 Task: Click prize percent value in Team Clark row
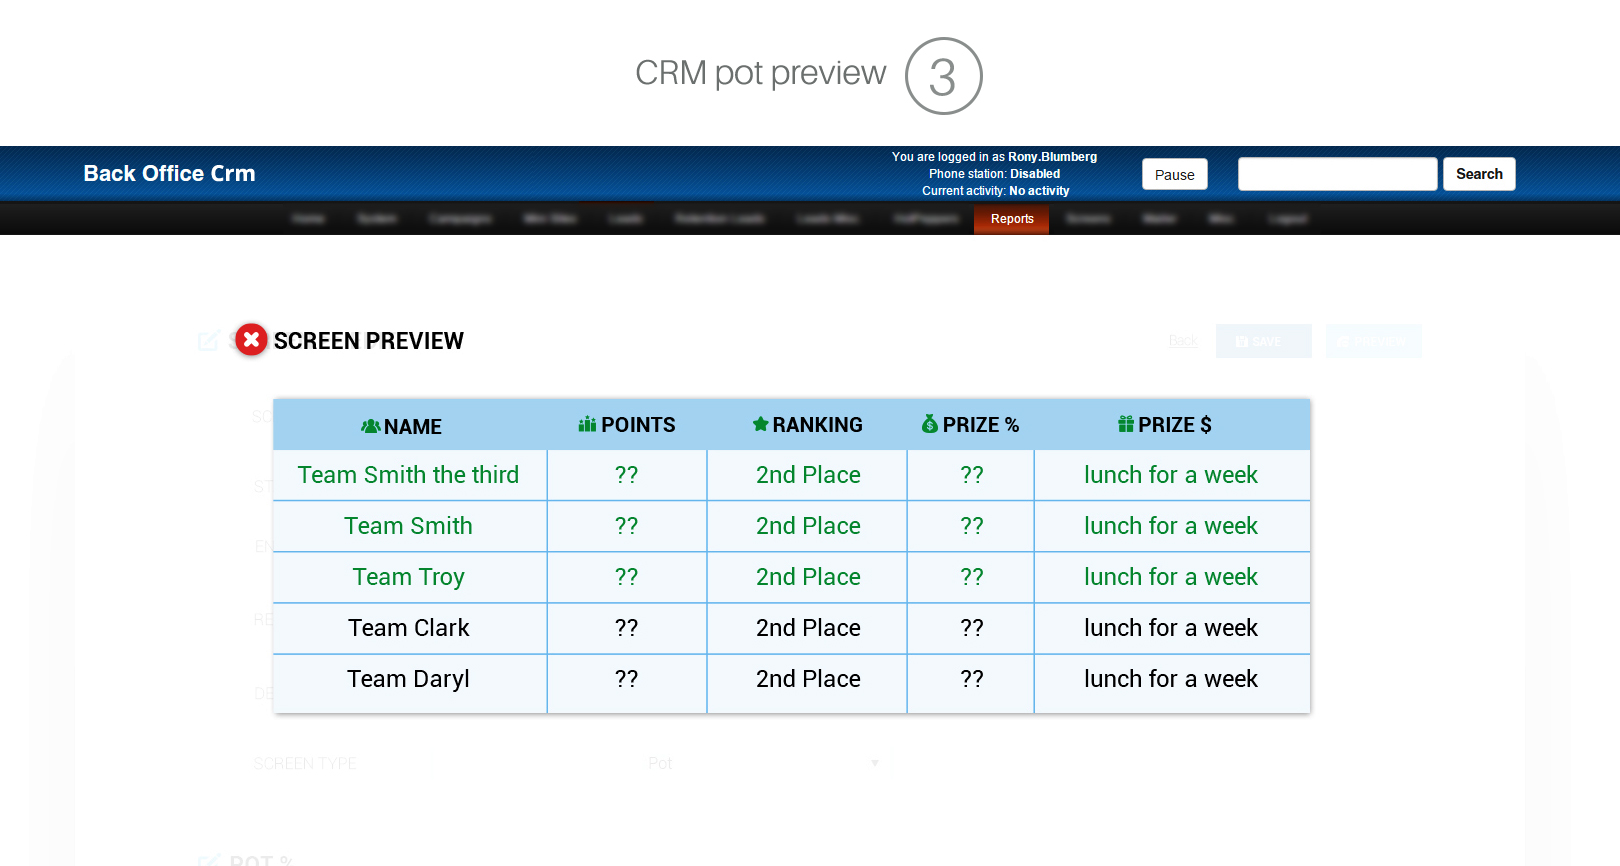(x=972, y=628)
